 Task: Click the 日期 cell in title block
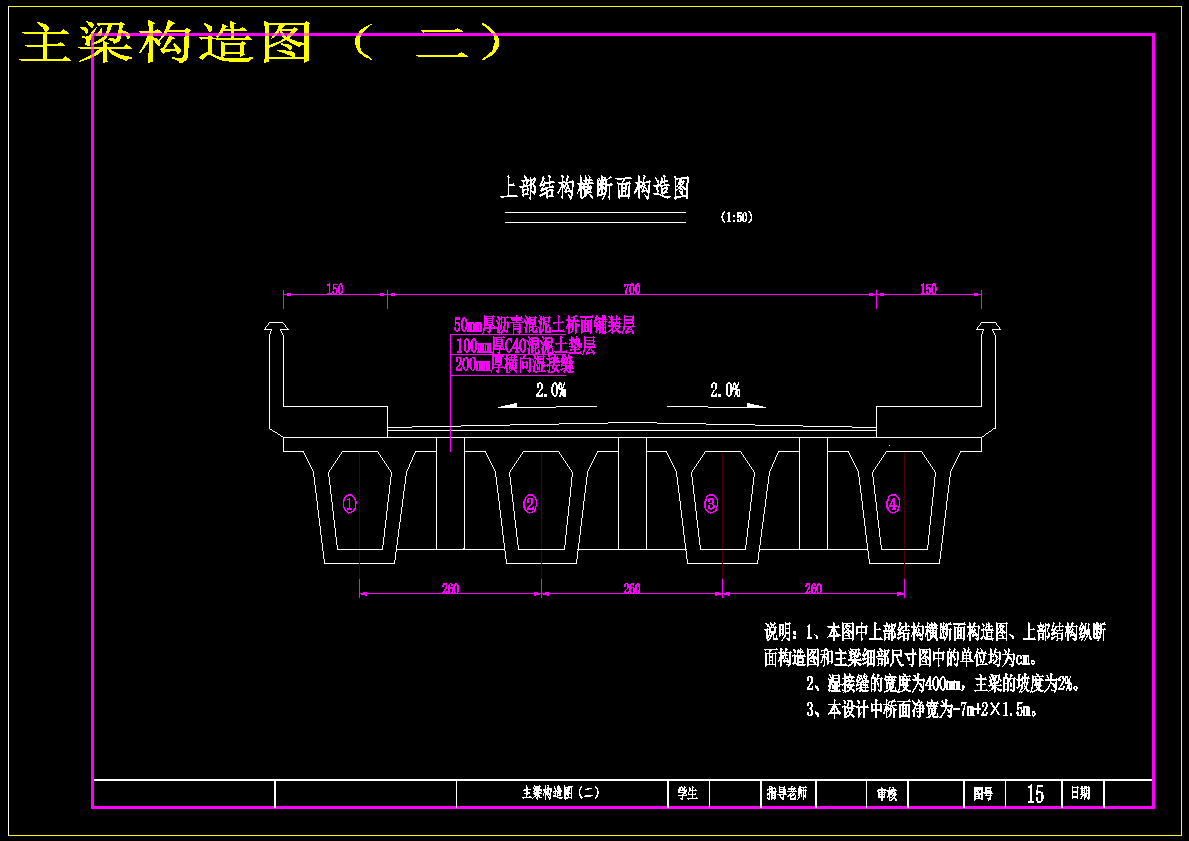[1081, 793]
